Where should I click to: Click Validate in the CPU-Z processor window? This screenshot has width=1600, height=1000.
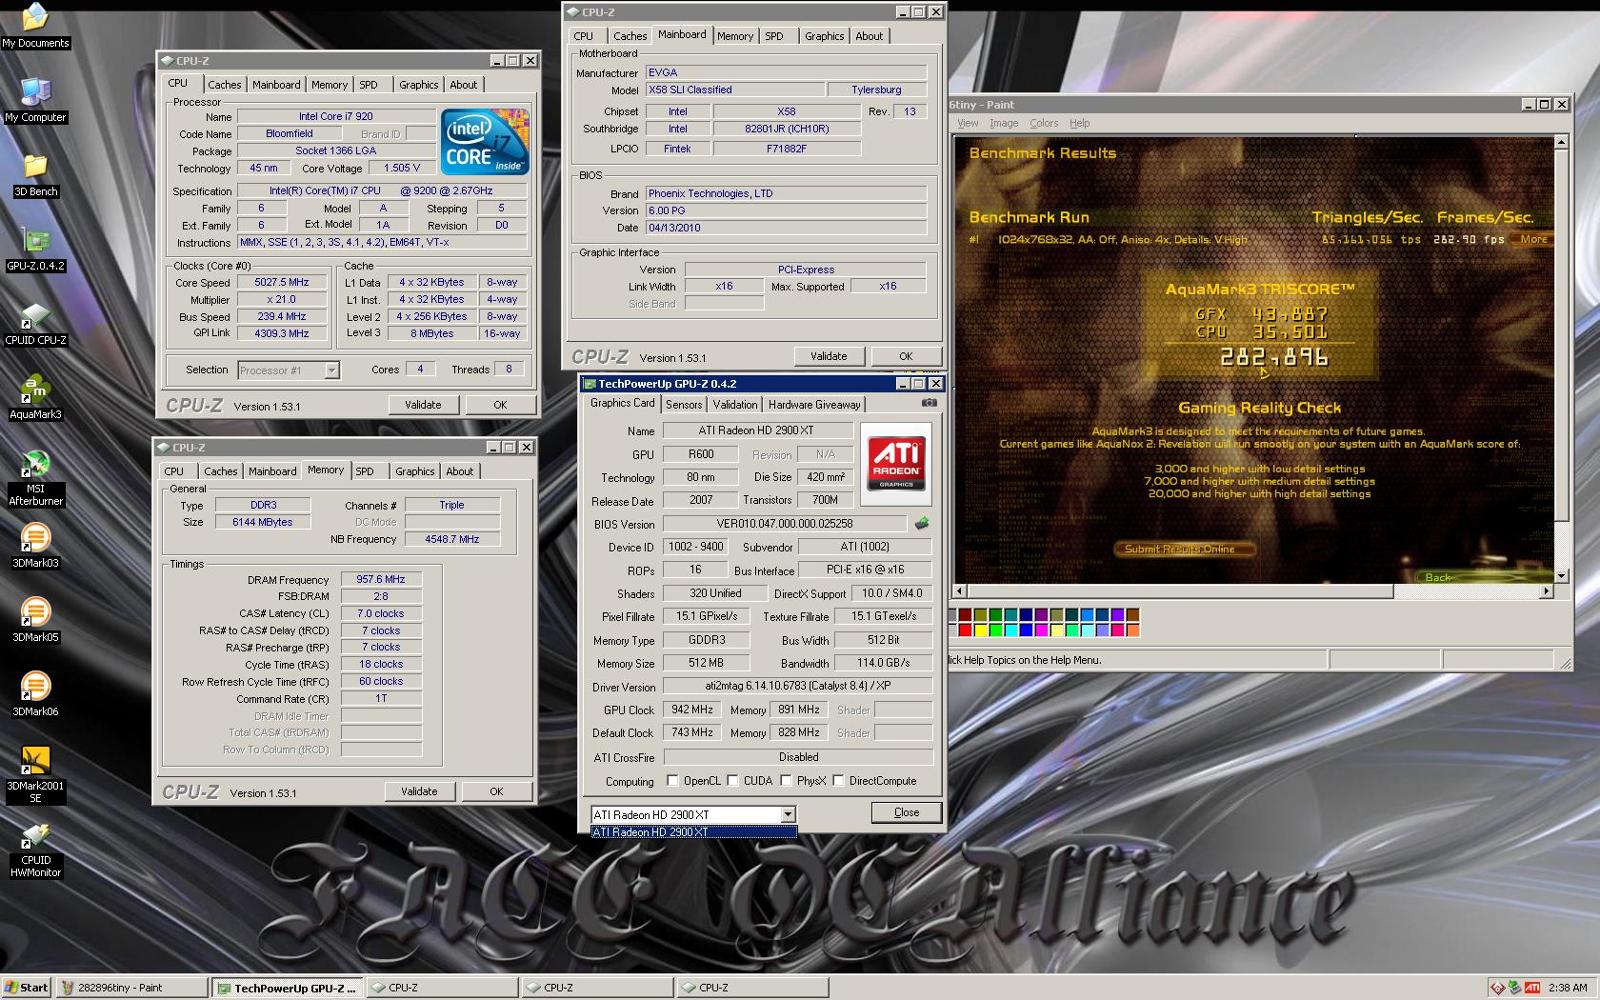click(x=423, y=405)
